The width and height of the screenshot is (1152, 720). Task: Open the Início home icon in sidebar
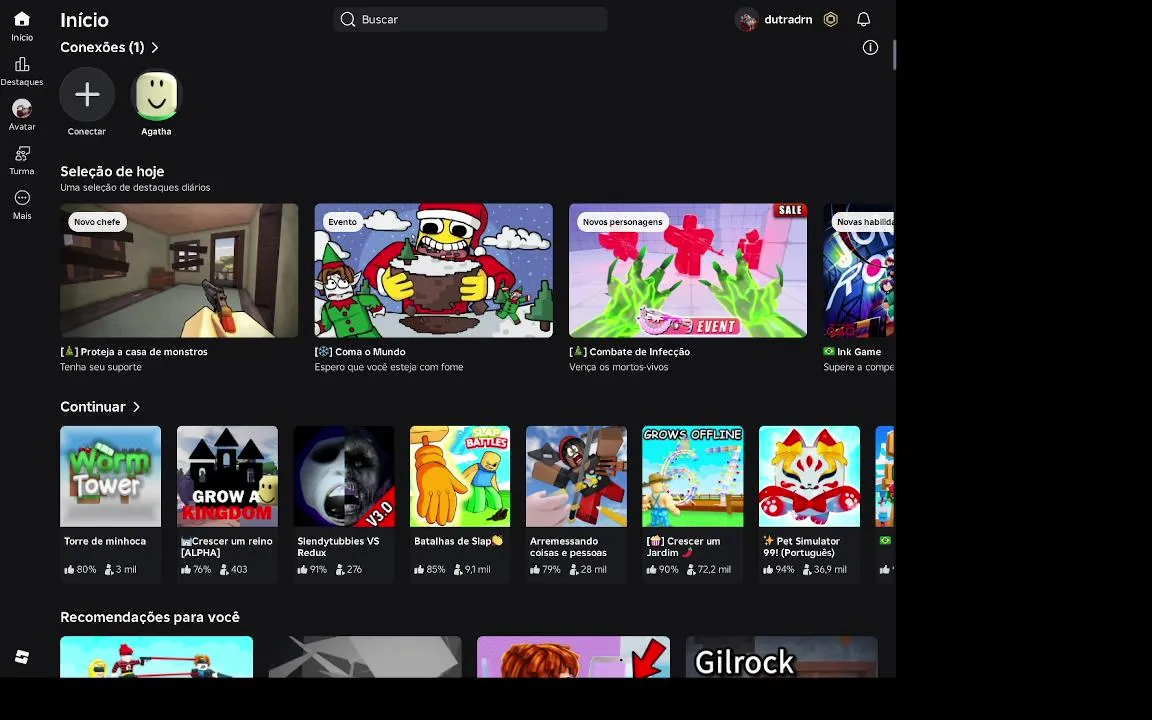(22, 19)
